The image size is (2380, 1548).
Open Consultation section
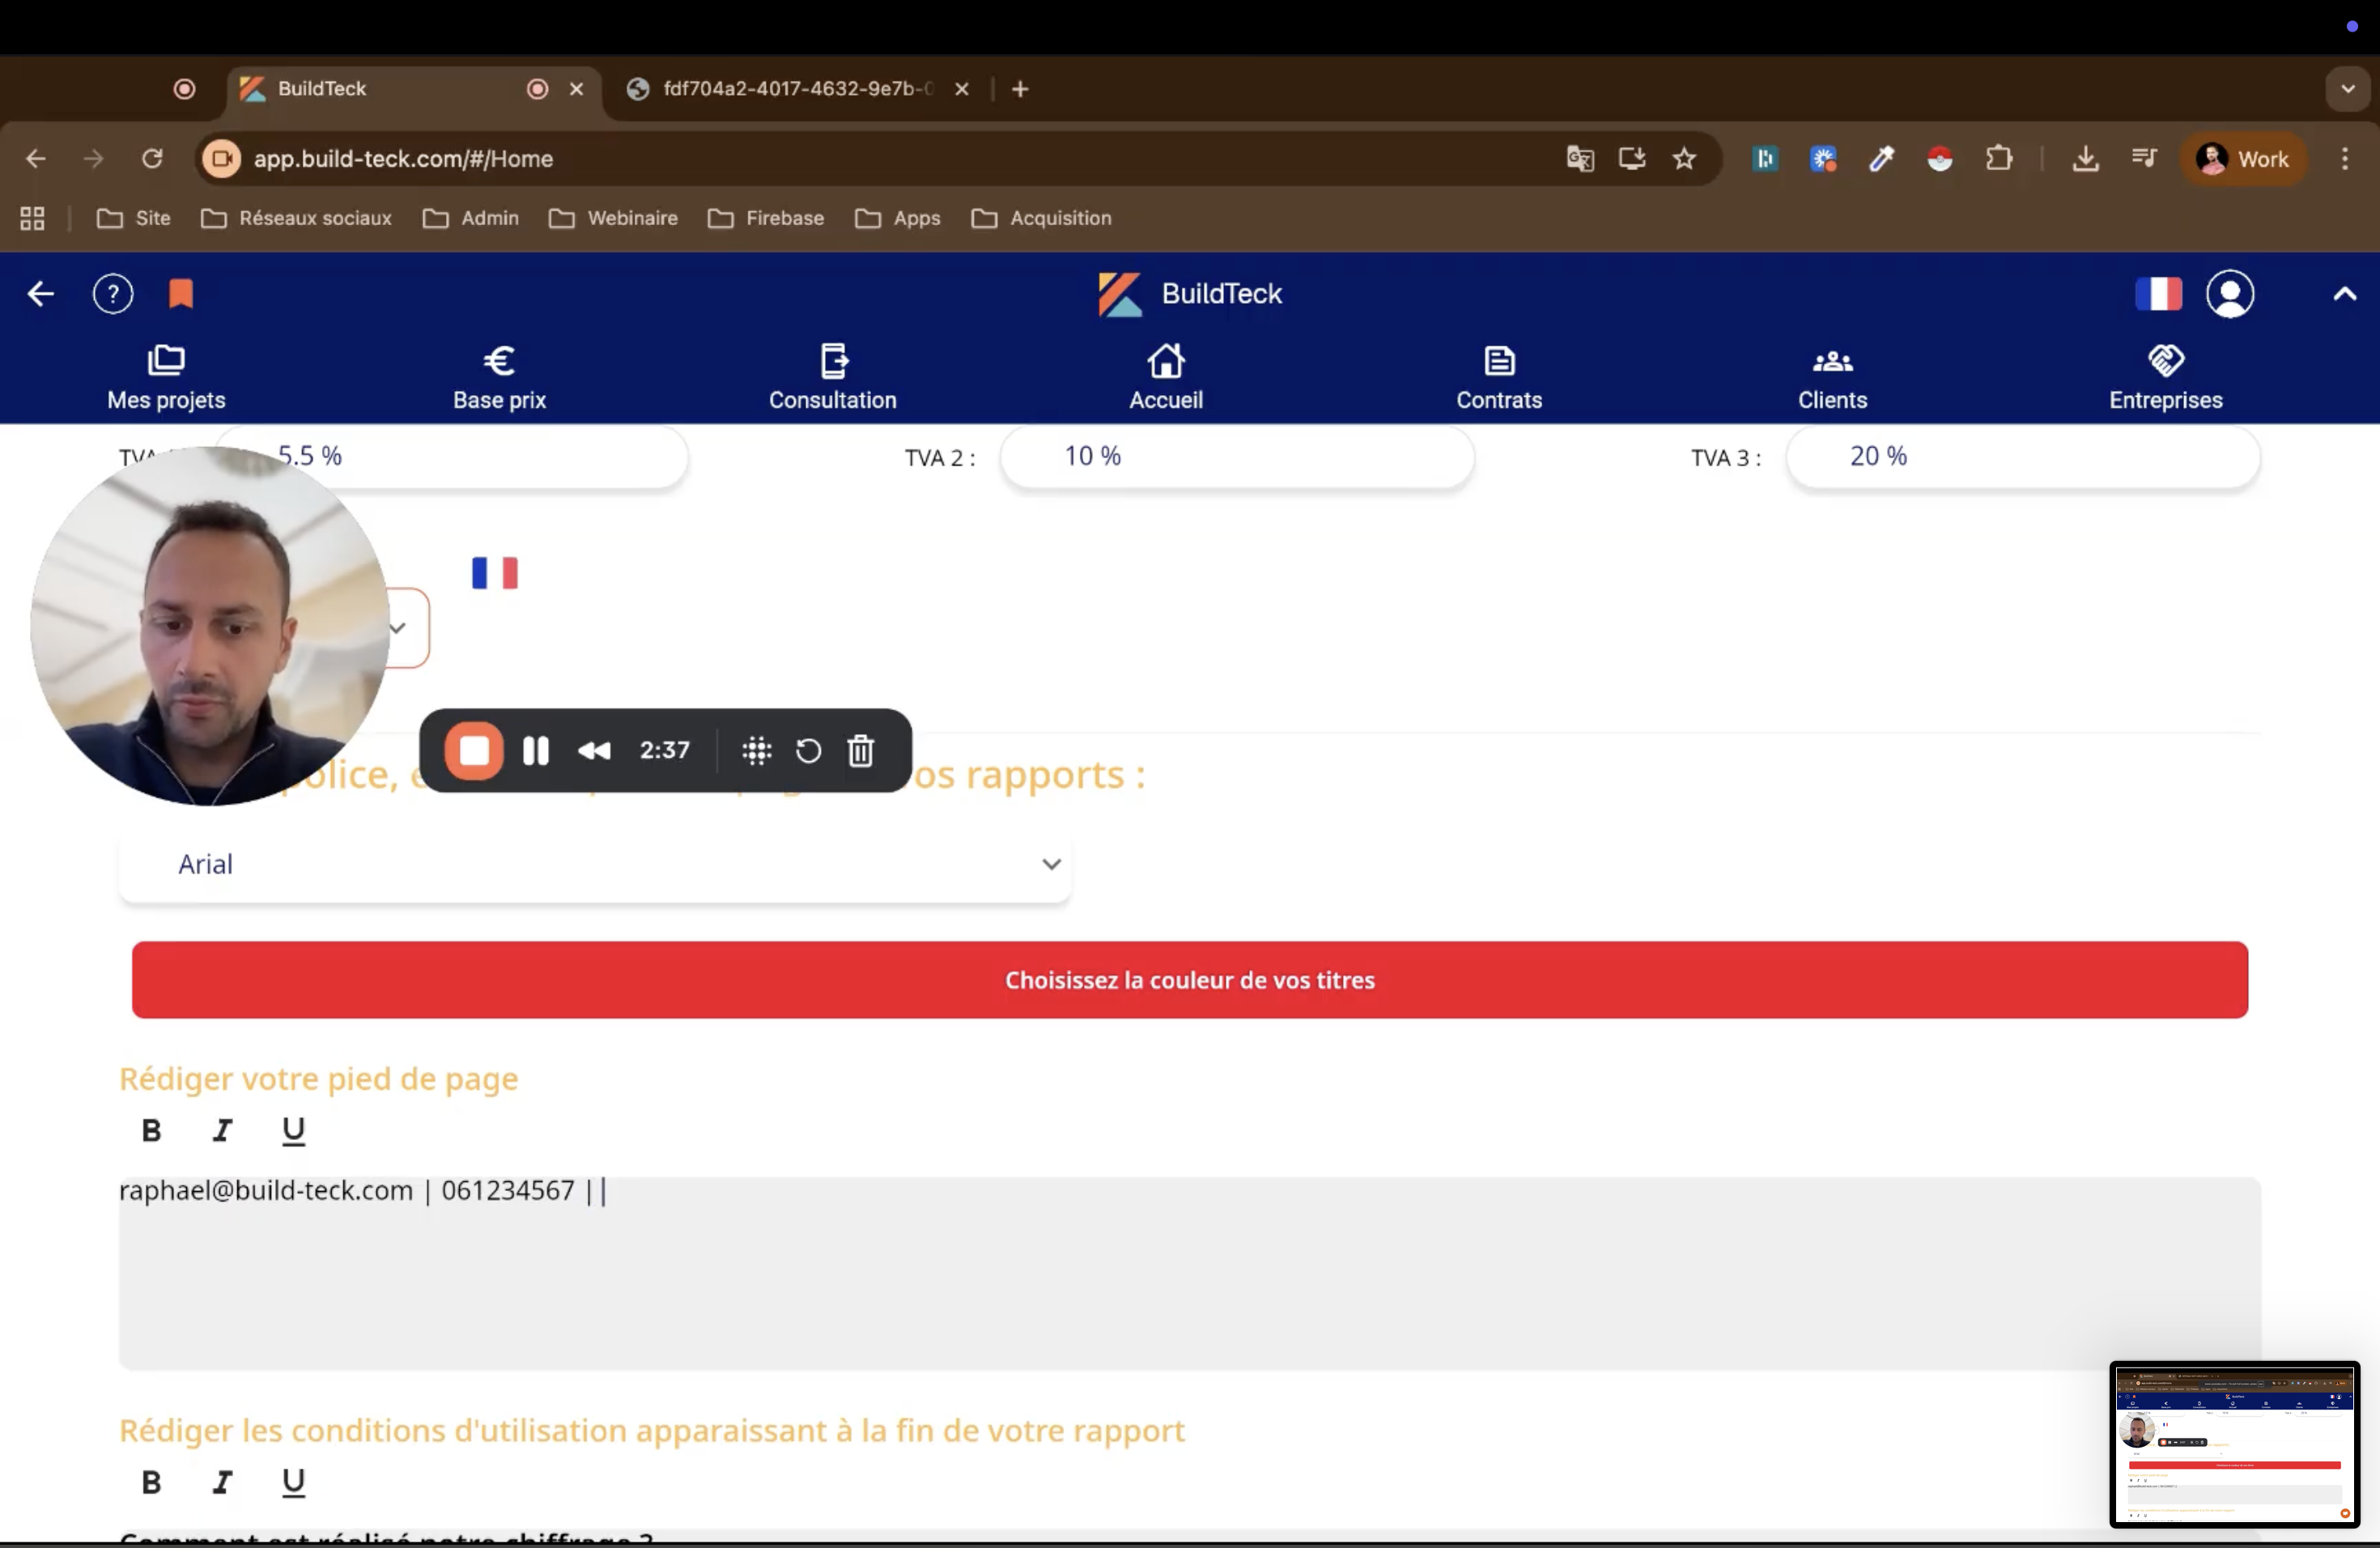pyautogui.click(x=833, y=378)
